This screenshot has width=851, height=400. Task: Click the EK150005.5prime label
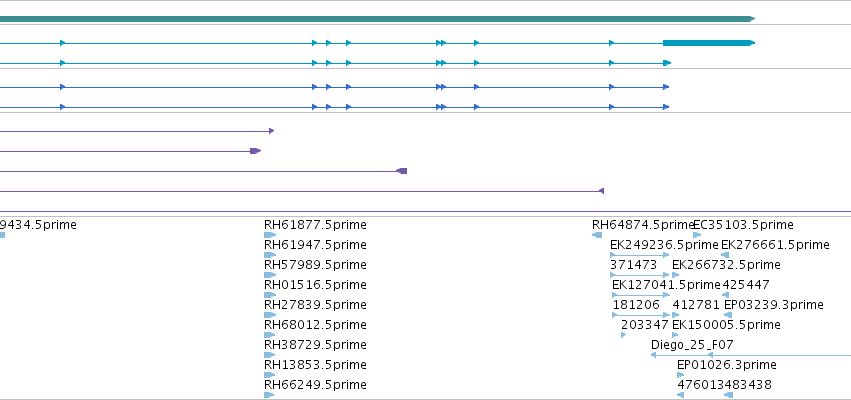click(726, 325)
